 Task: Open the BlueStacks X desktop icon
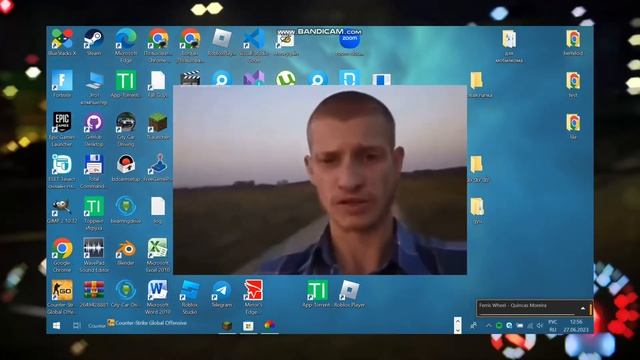point(62,42)
